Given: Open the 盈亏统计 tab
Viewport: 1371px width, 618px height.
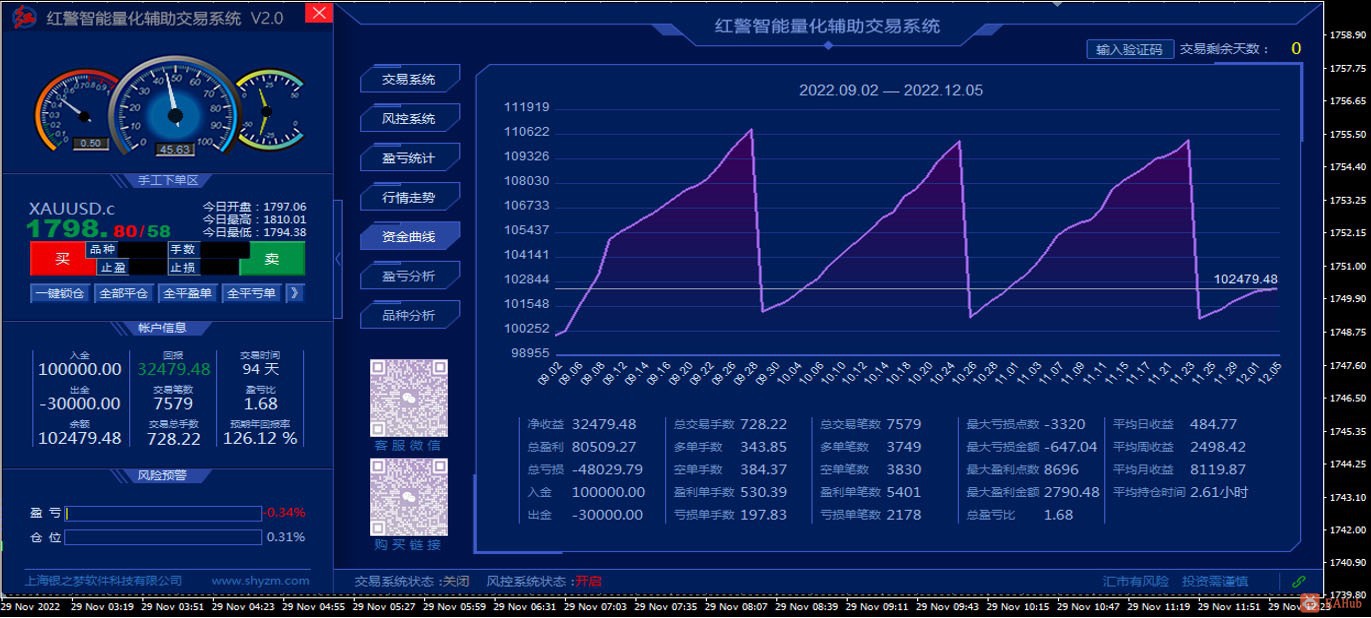Looking at the screenshot, I should click(409, 158).
